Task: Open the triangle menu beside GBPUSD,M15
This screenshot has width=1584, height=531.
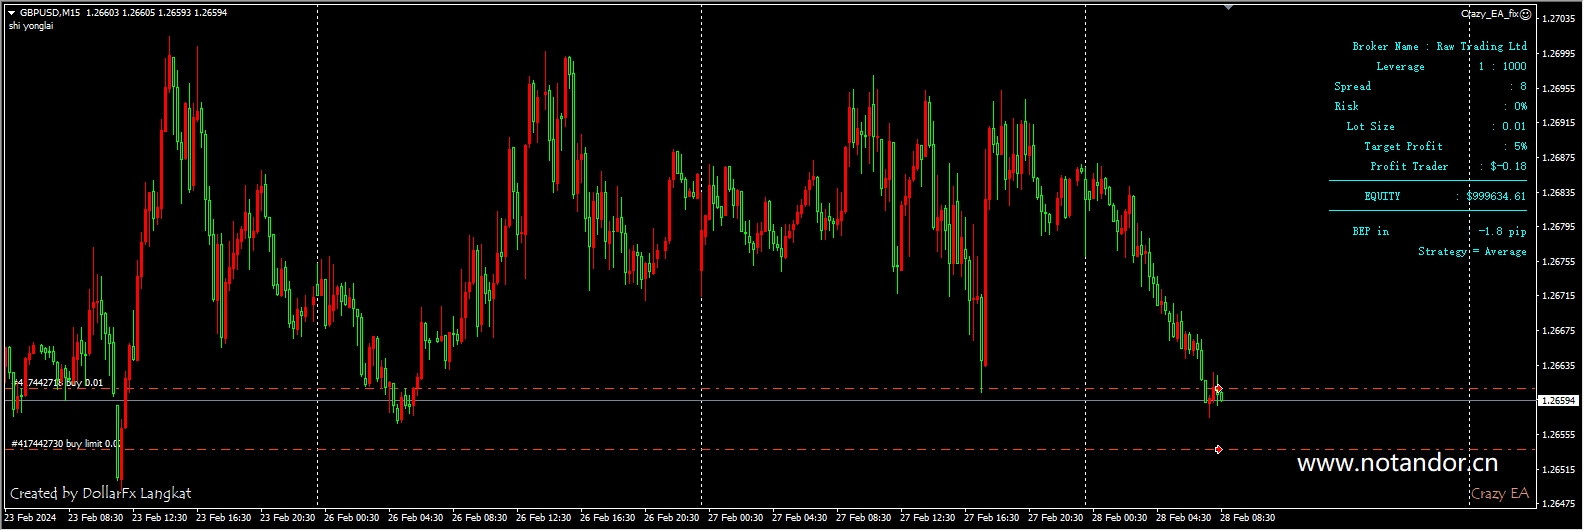Action: tap(11, 13)
